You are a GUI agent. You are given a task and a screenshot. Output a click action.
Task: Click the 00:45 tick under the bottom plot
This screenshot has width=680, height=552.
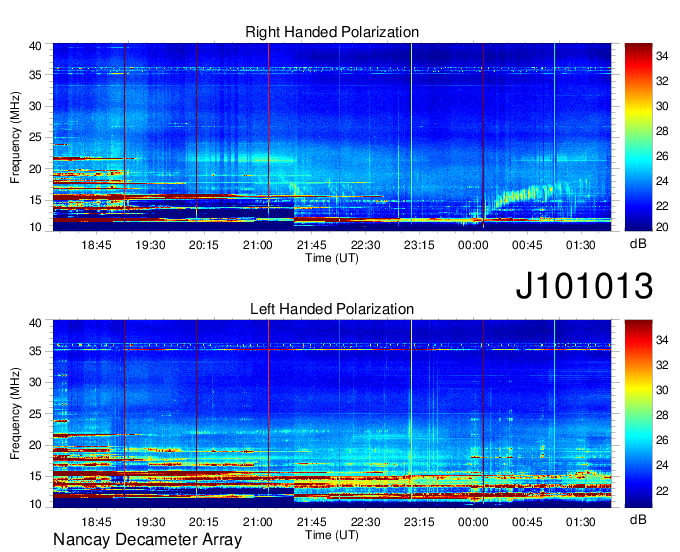[x=527, y=522]
